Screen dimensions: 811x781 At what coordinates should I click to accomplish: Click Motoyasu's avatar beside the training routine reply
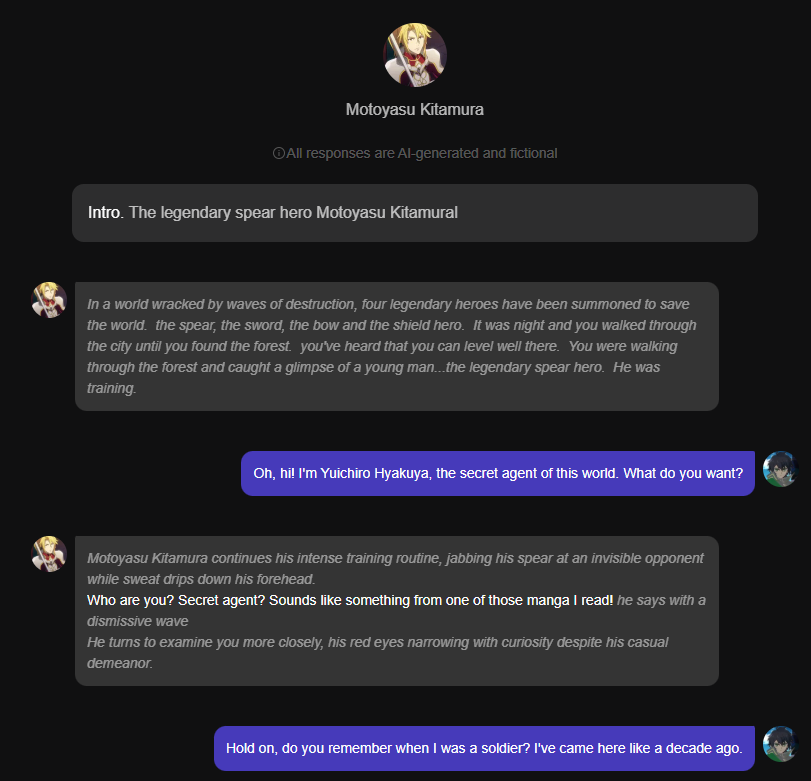pos(49,554)
